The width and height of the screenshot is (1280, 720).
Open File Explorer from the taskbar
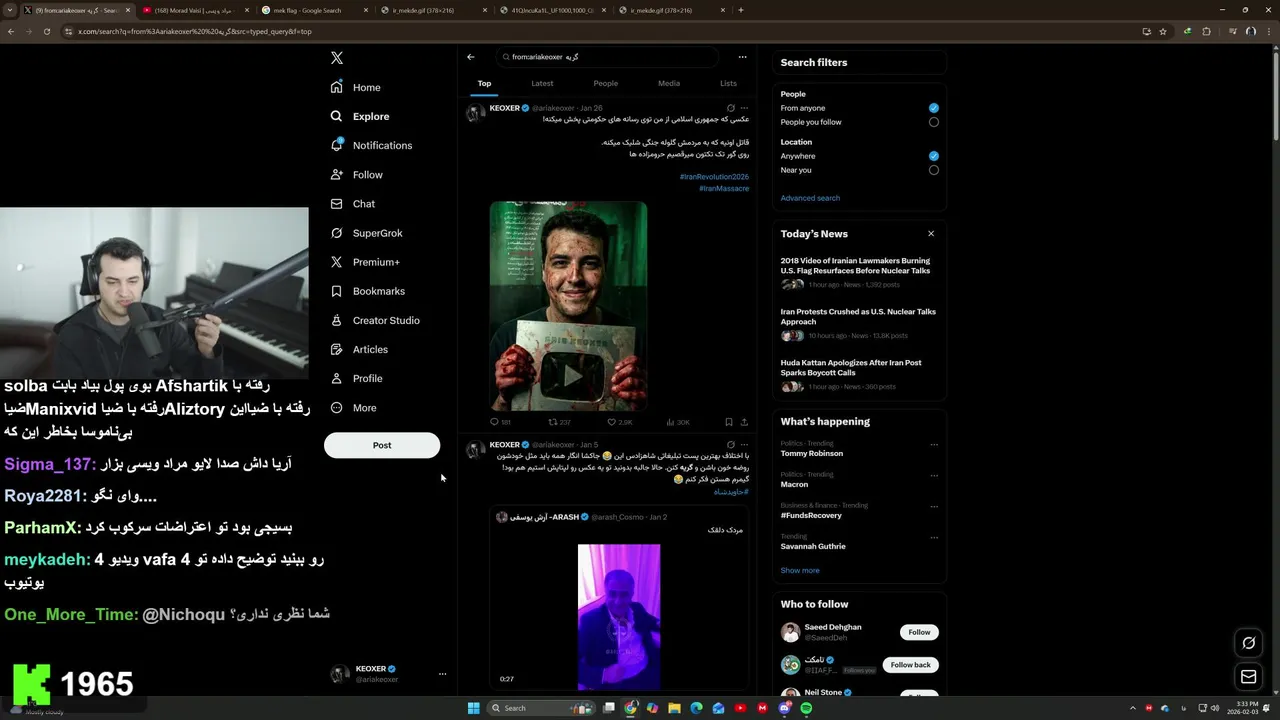tap(674, 708)
